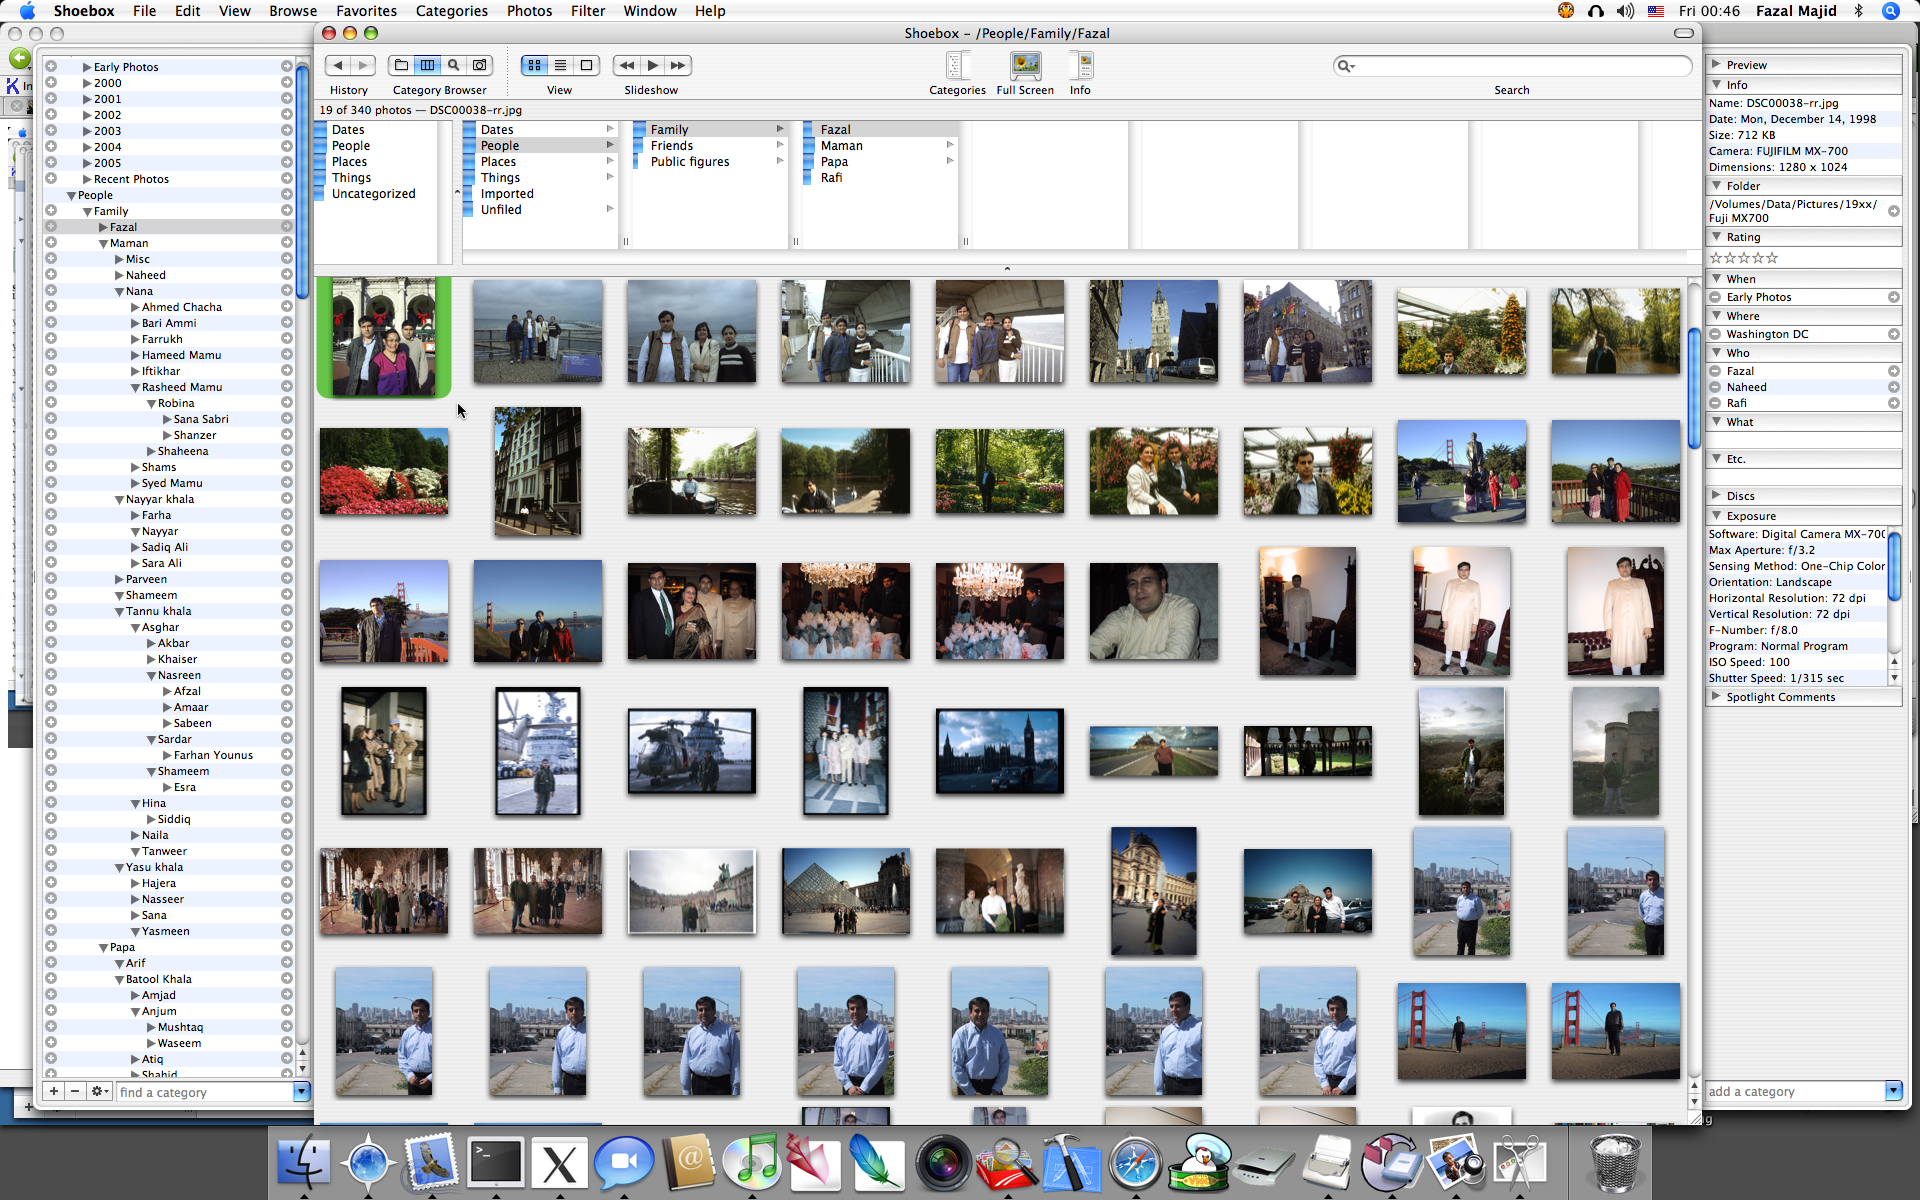Click magnifier search icon in Category Browser
Image resolution: width=1920 pixels, height=1200 pixels.
(454, 65)
